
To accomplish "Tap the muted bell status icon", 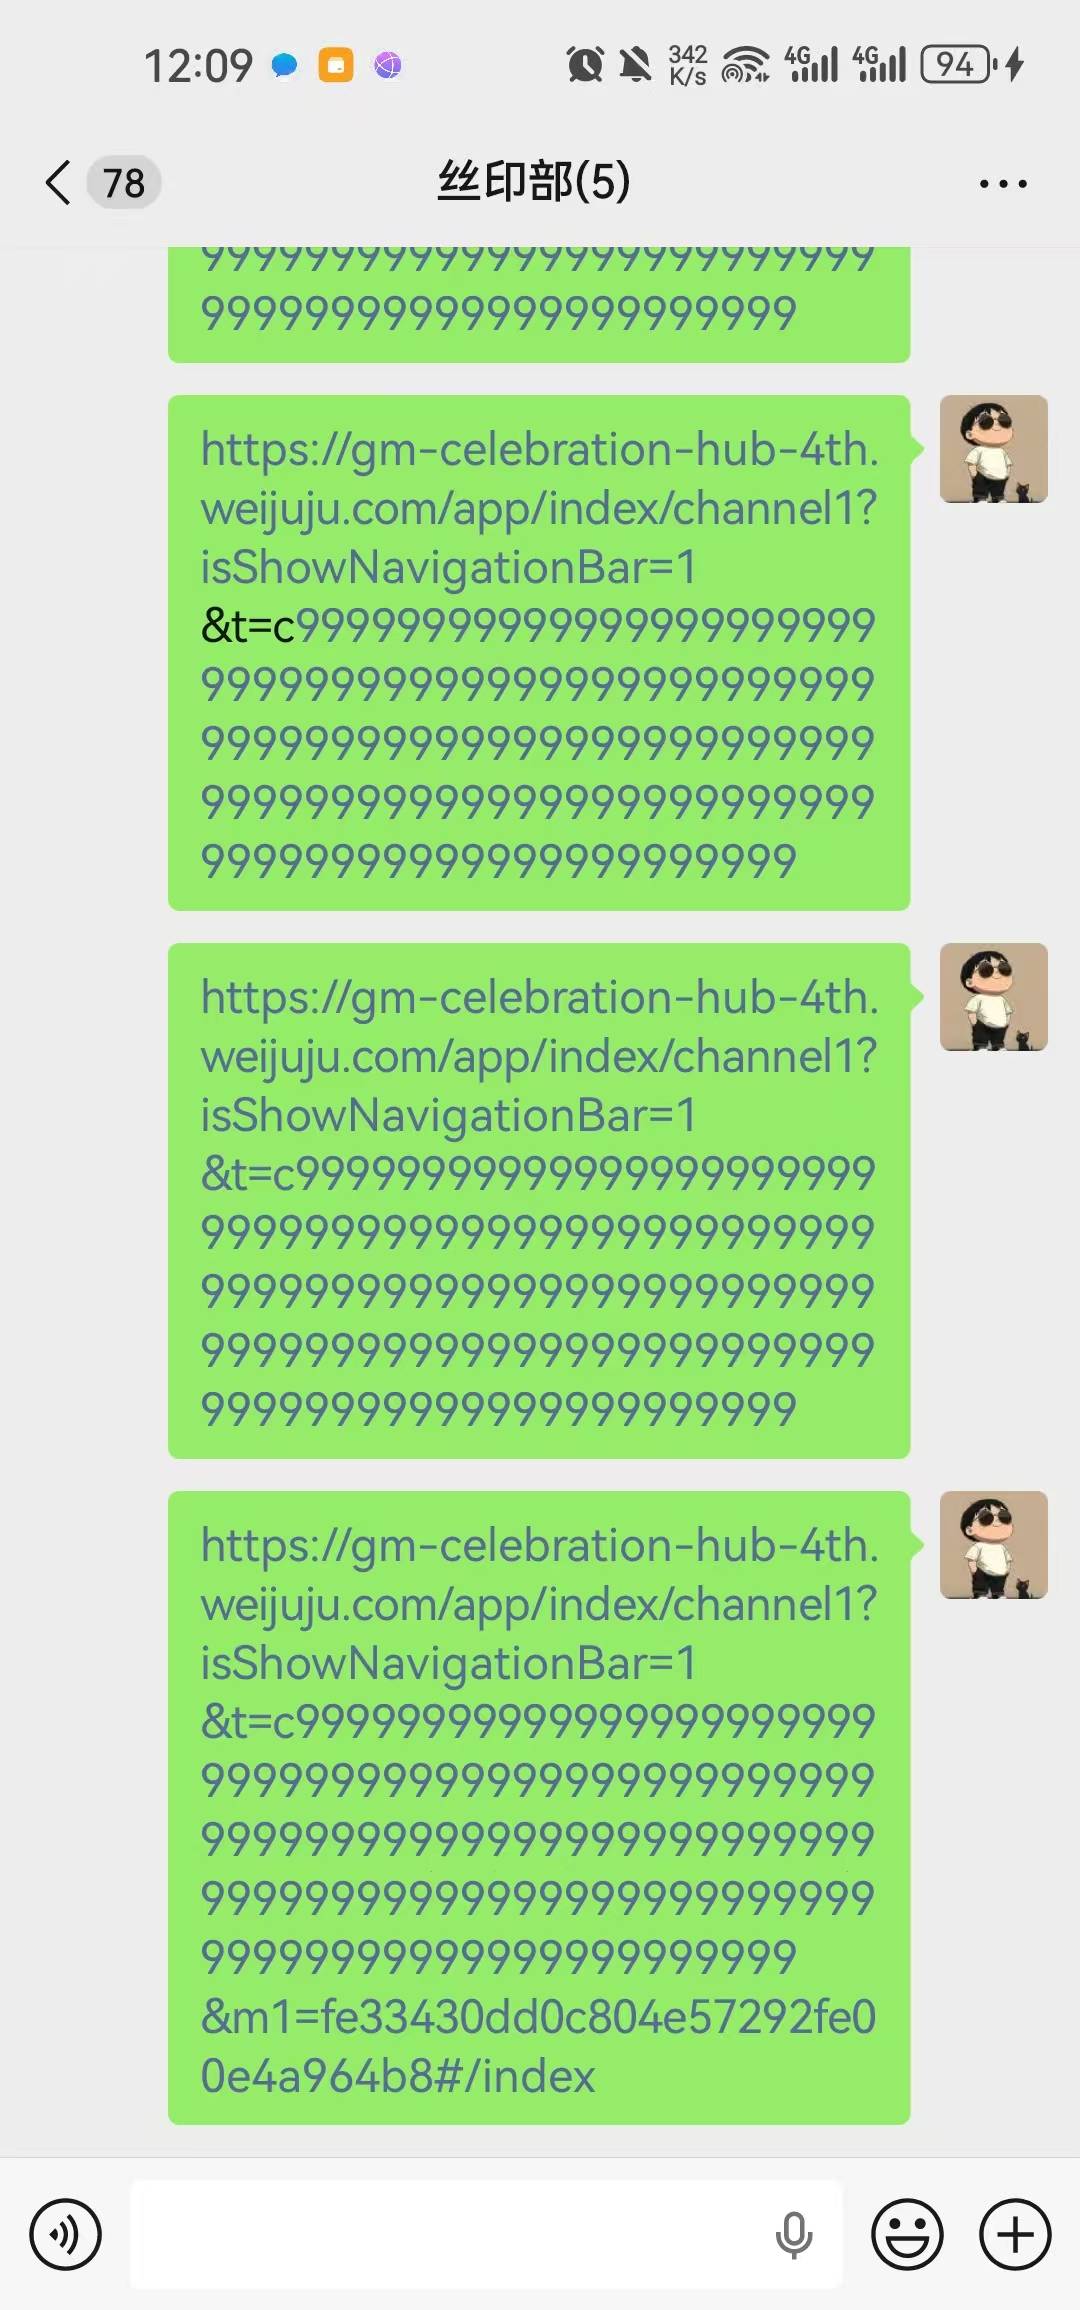I will point(635,65).
